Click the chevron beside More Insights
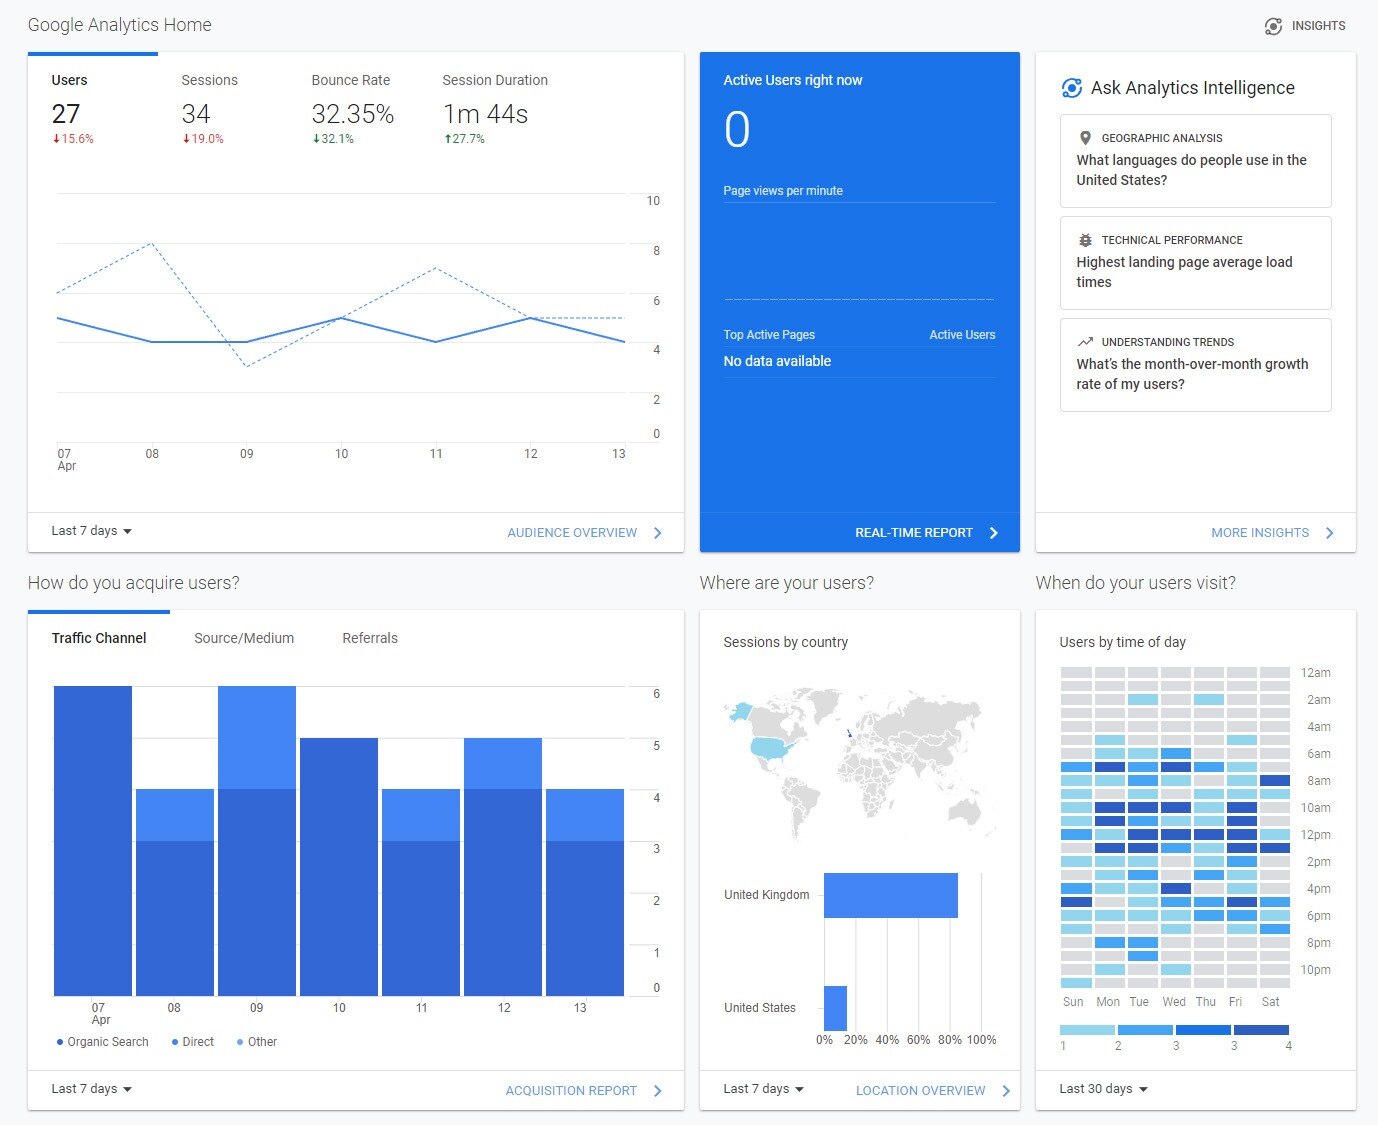The width and height of the screenshot is (1378, 1125). pyautogui.click(x=1330, y=533)
